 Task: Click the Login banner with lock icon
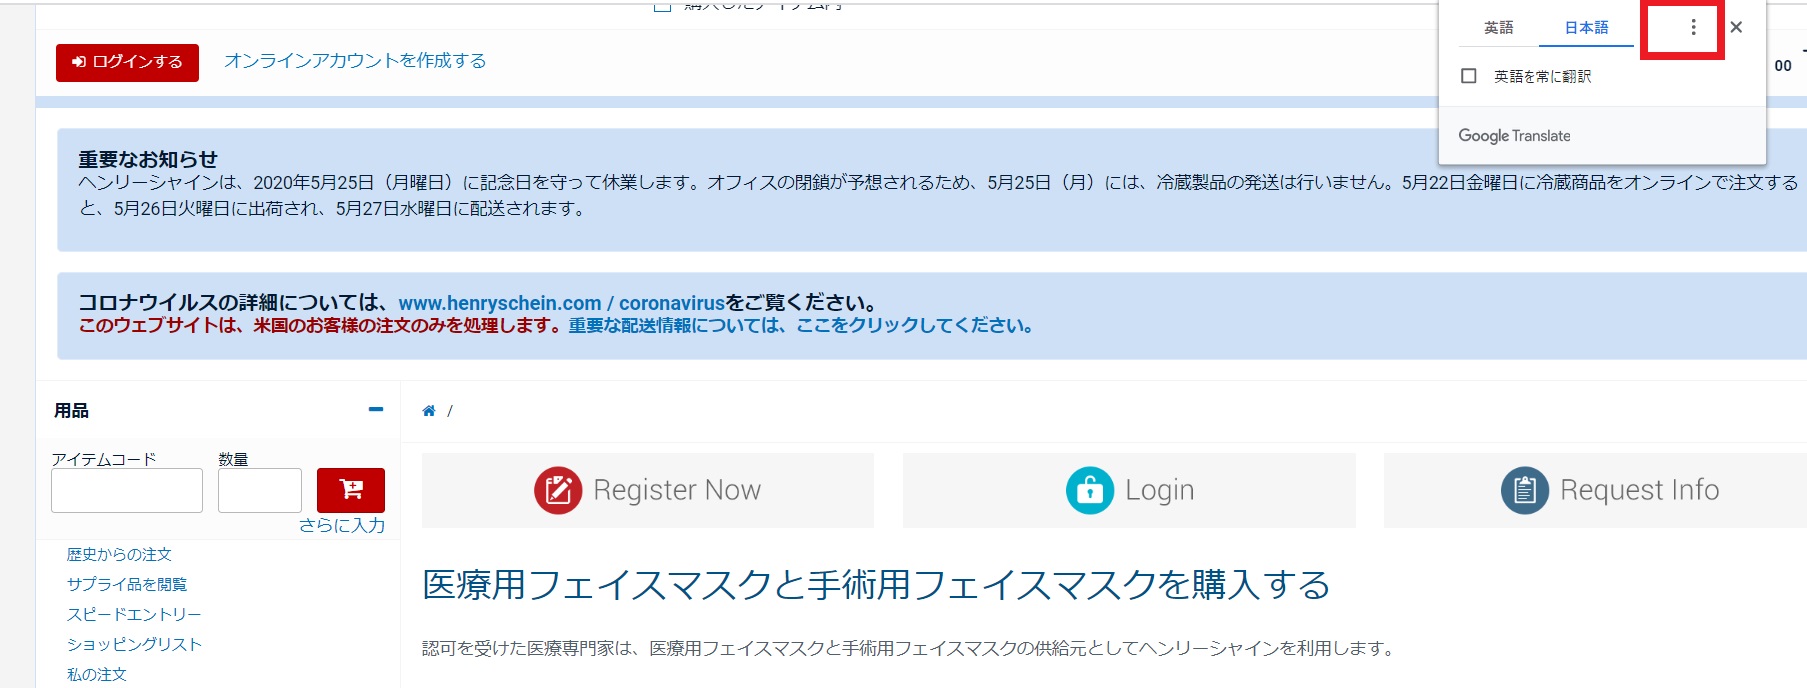(1129, 490)
